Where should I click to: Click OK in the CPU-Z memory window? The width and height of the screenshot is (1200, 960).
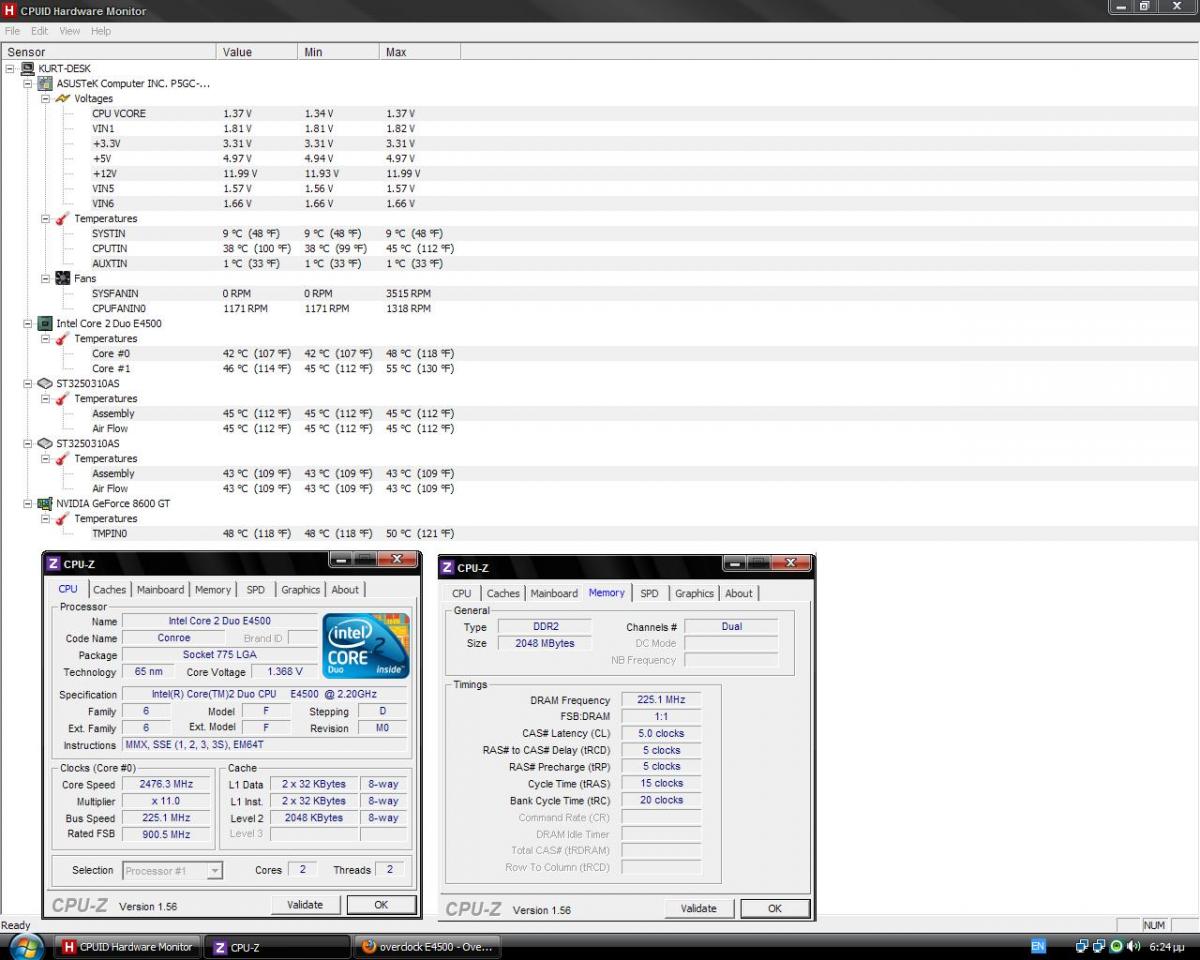coord(775,909)
